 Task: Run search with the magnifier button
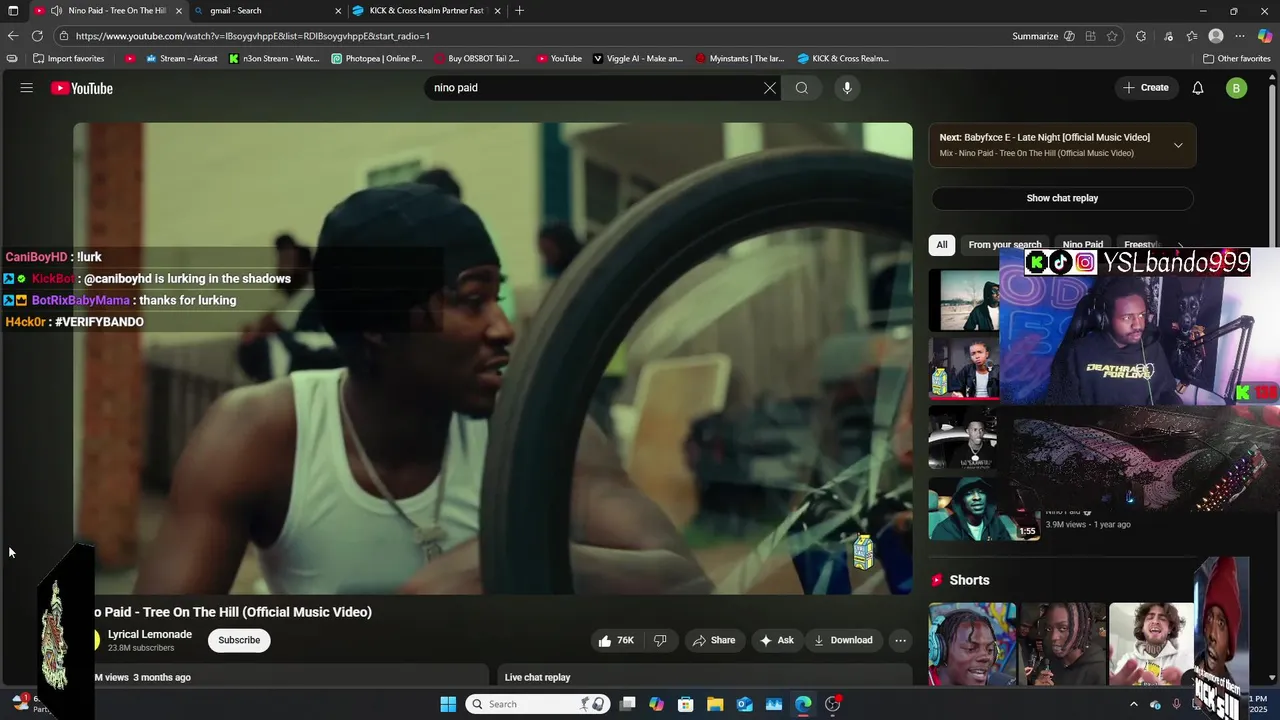801,88
